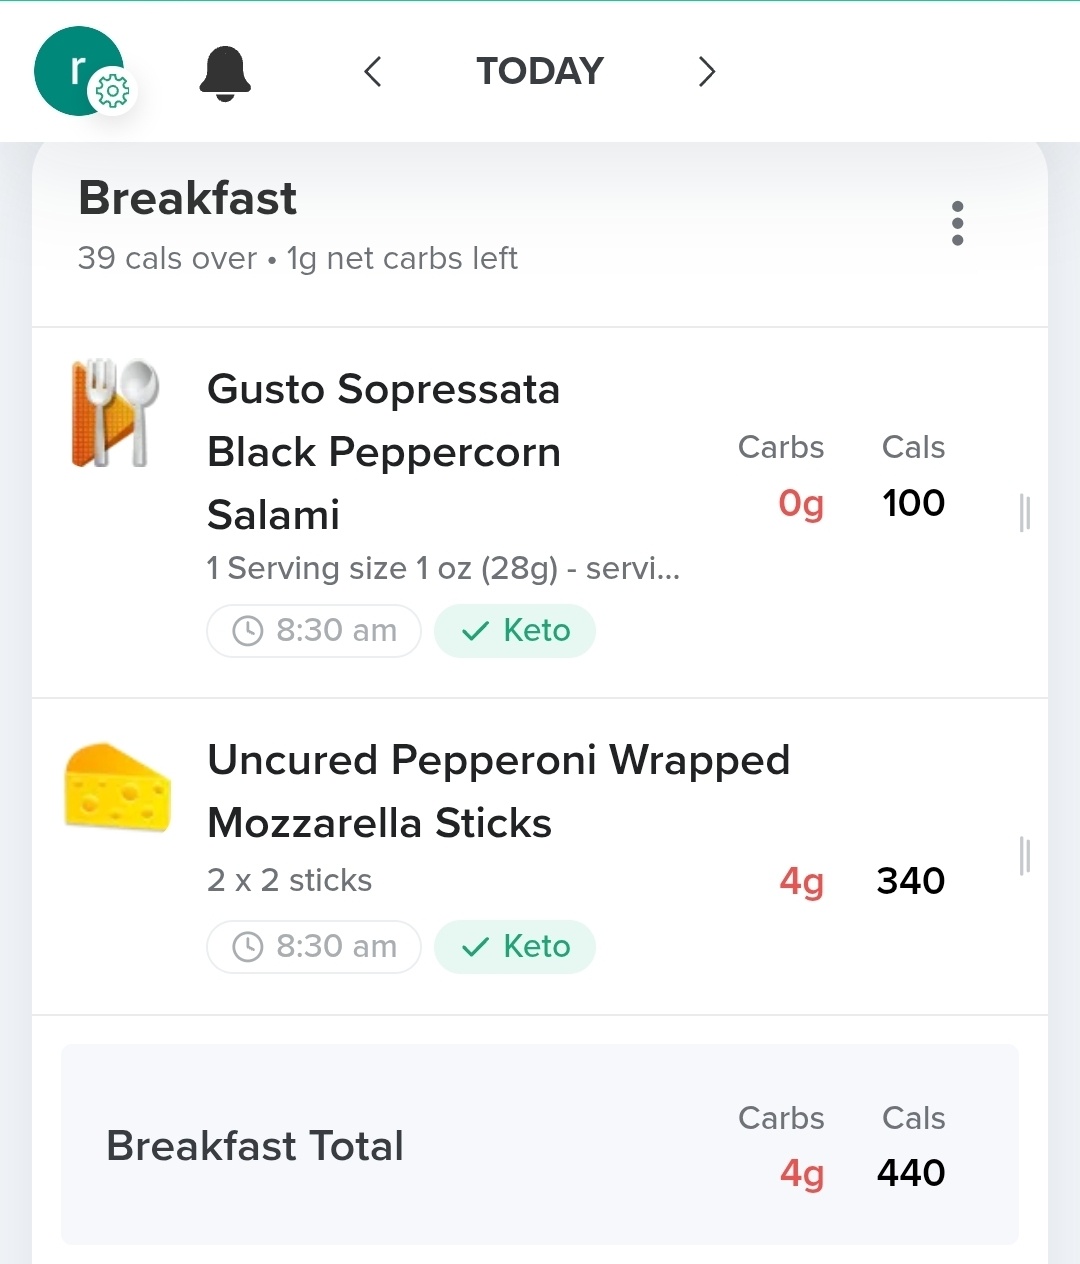Screen dimensions: 1080x1264
Task: Open Gusto Sopressata Black Peppercorn Salami entry
Action: coord(384,452)
